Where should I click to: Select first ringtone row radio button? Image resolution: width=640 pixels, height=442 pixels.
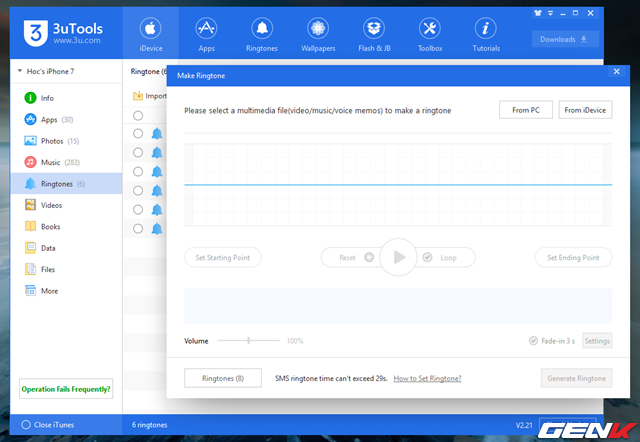click(x=138, y=133)
